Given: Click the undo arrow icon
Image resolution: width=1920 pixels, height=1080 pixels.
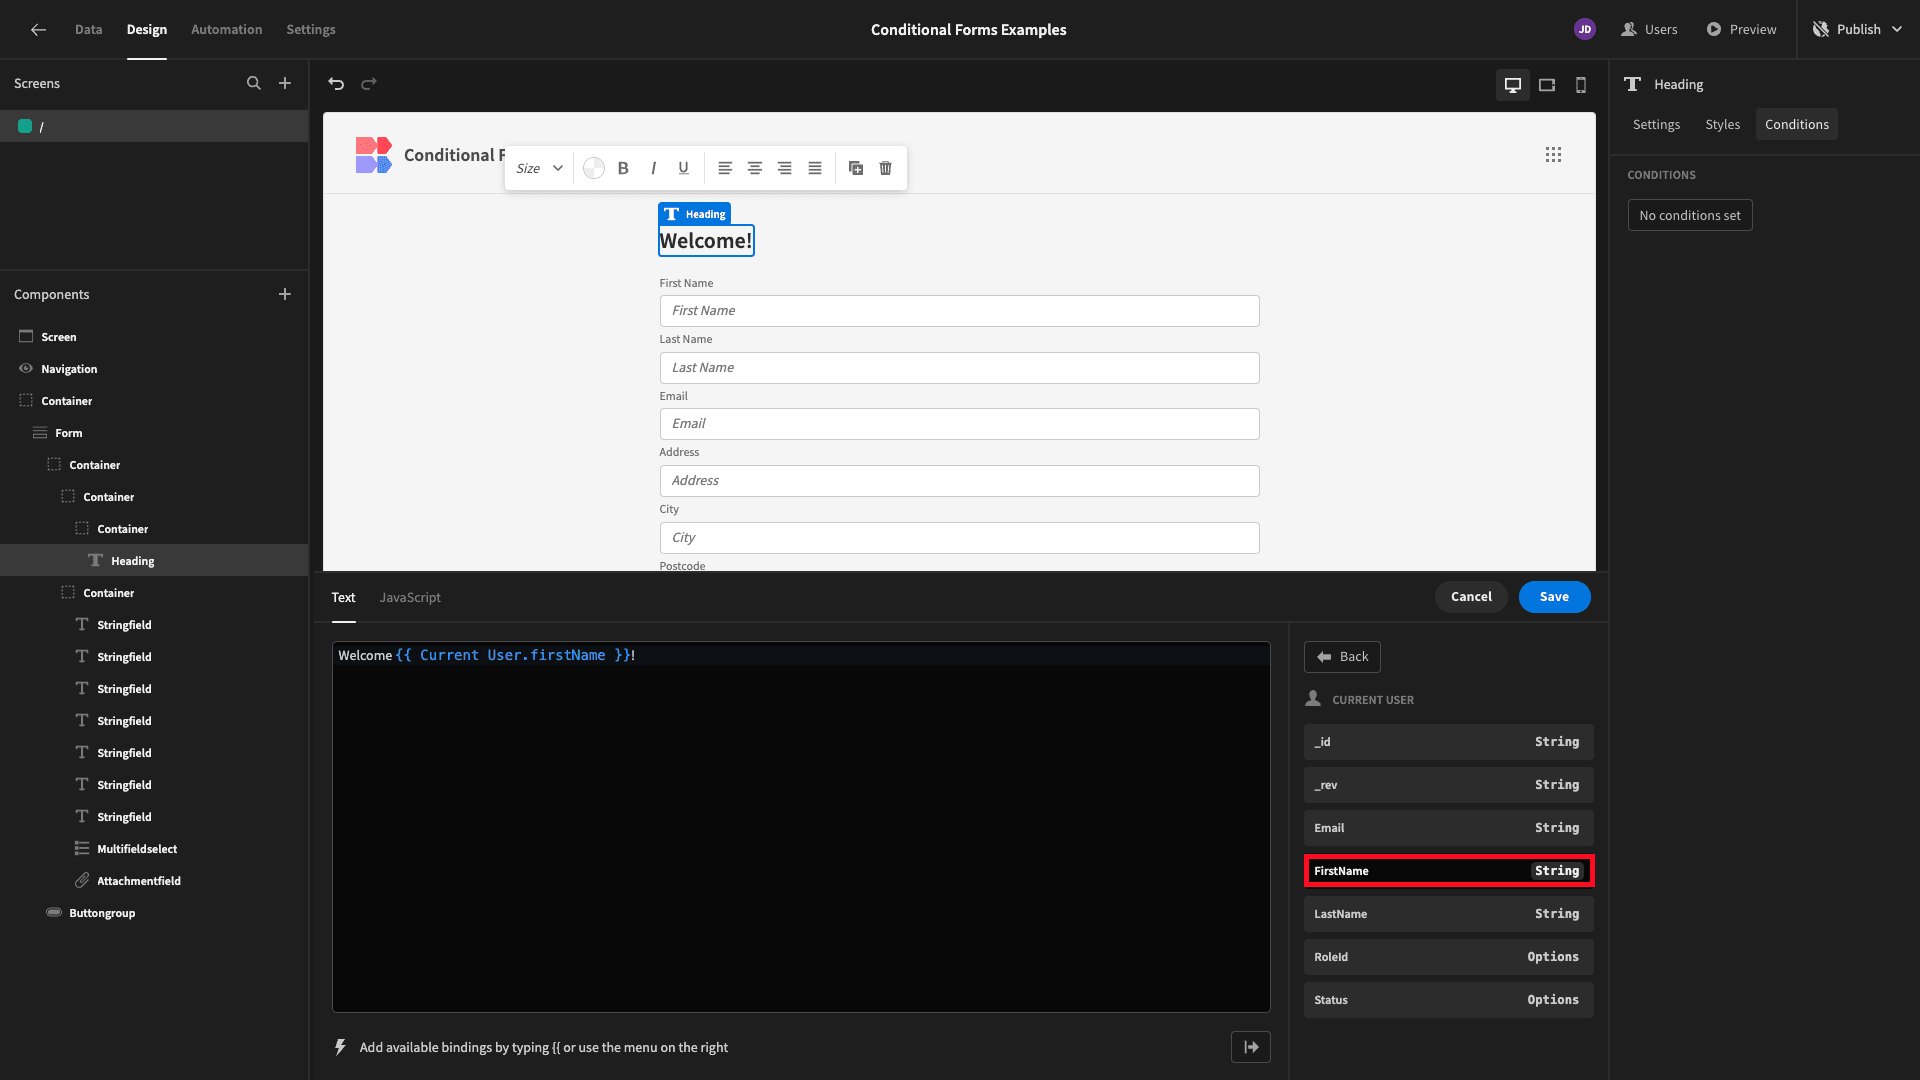Looking at the screenshot, I should tap(338, 83).
